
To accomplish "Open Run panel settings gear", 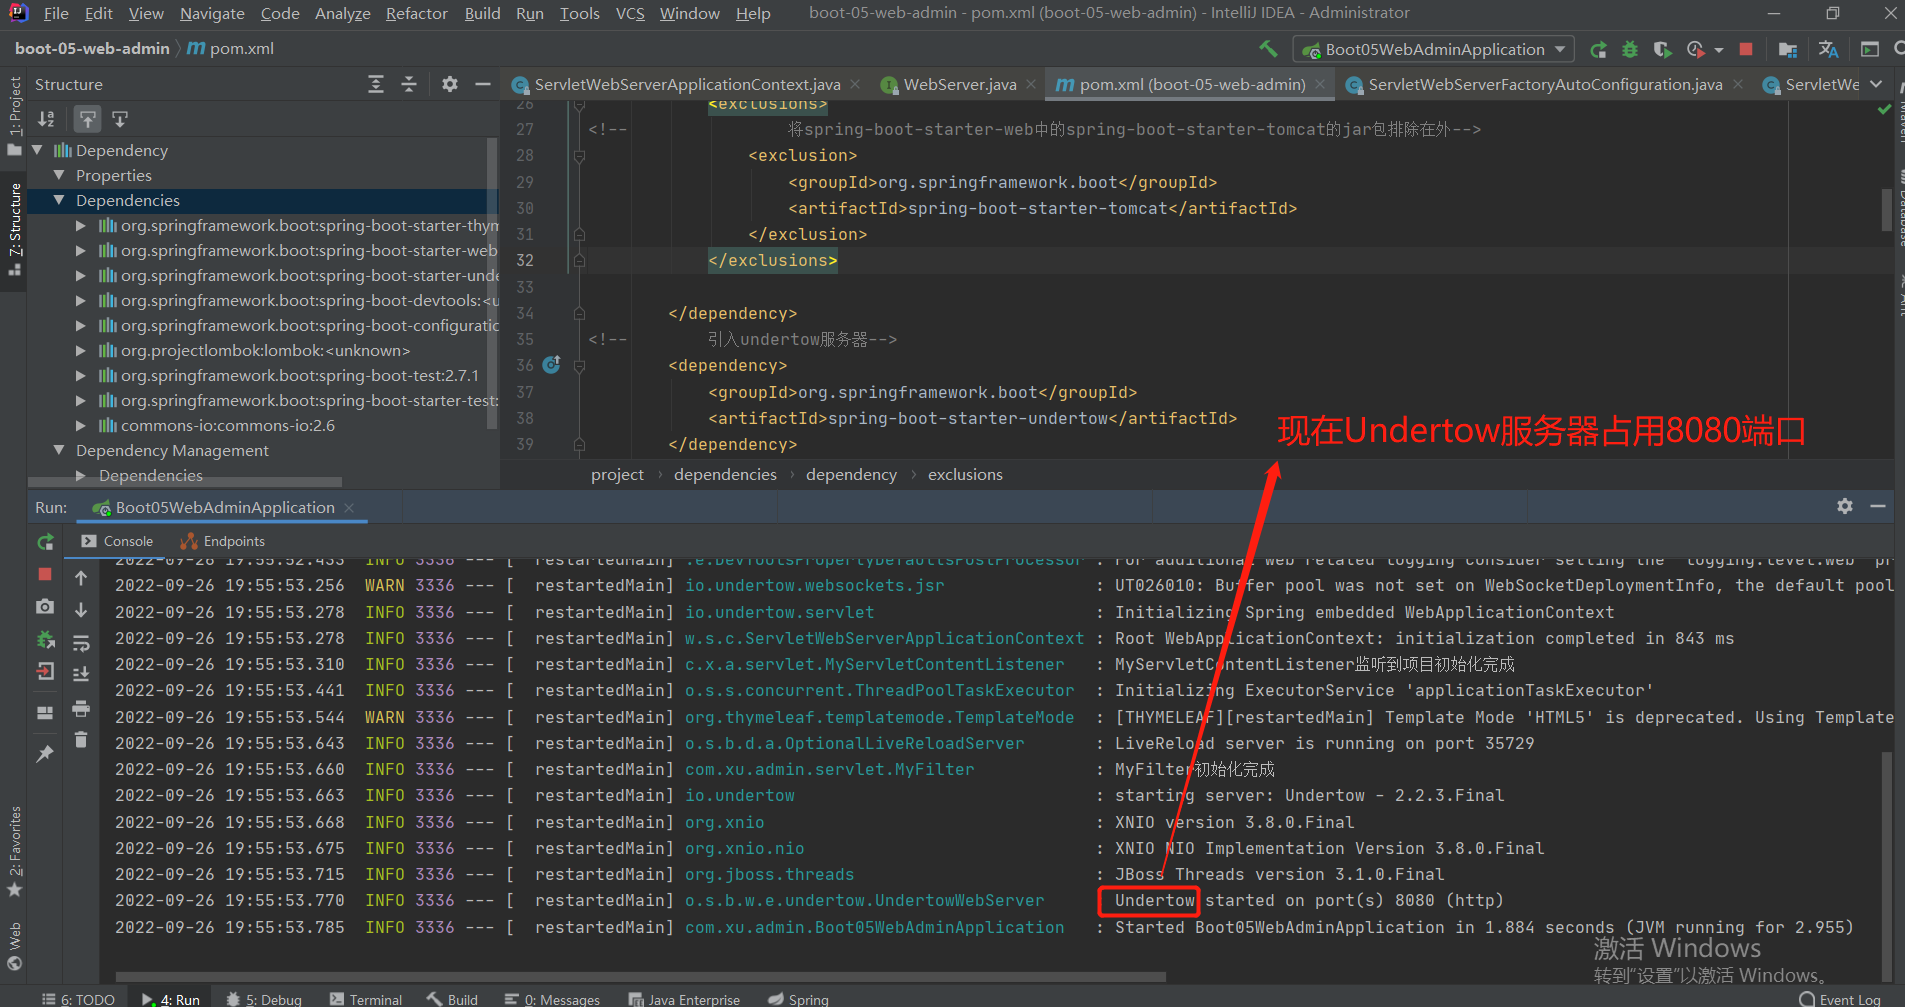I will tap(1845, 506).
